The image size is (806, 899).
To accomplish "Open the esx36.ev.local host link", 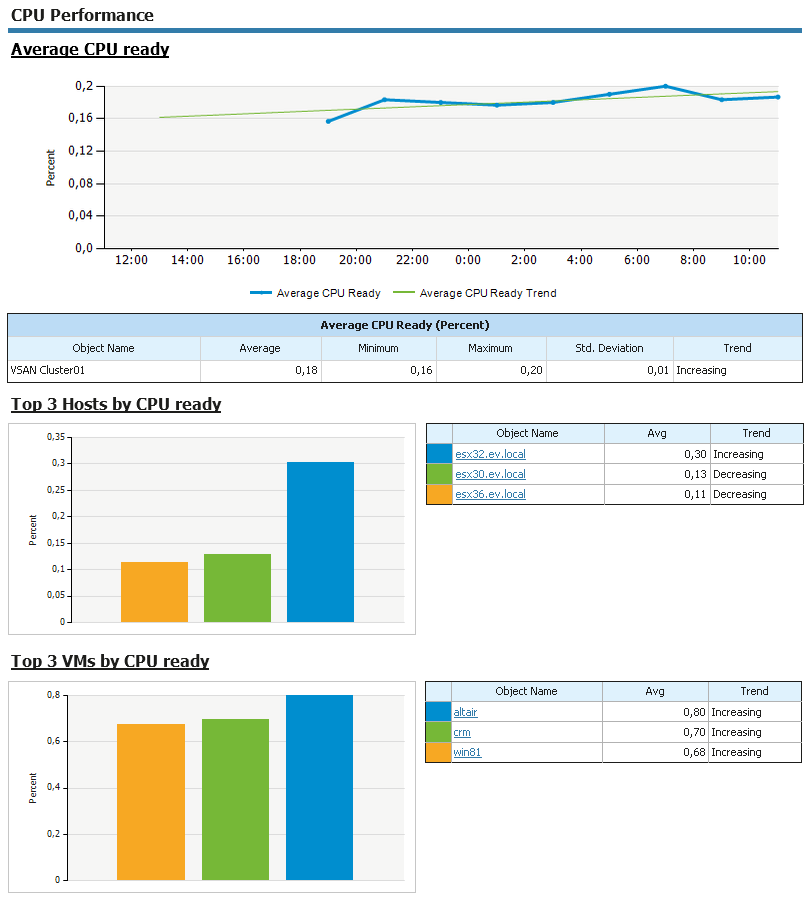I will point(490,494).
